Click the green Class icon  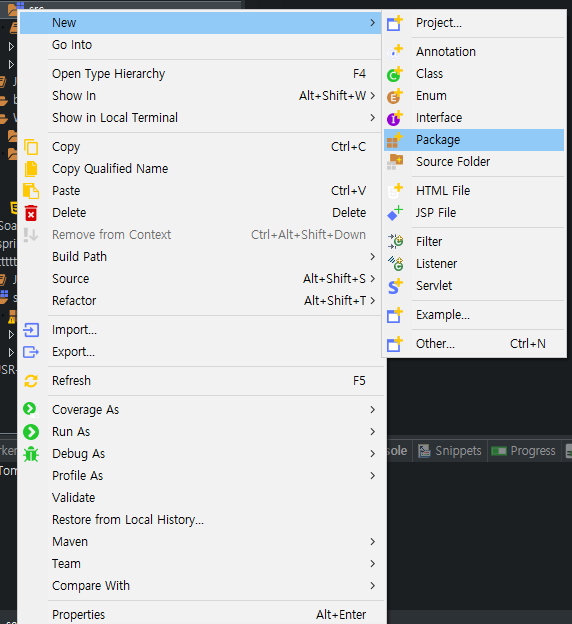click(x=395, y=74)
